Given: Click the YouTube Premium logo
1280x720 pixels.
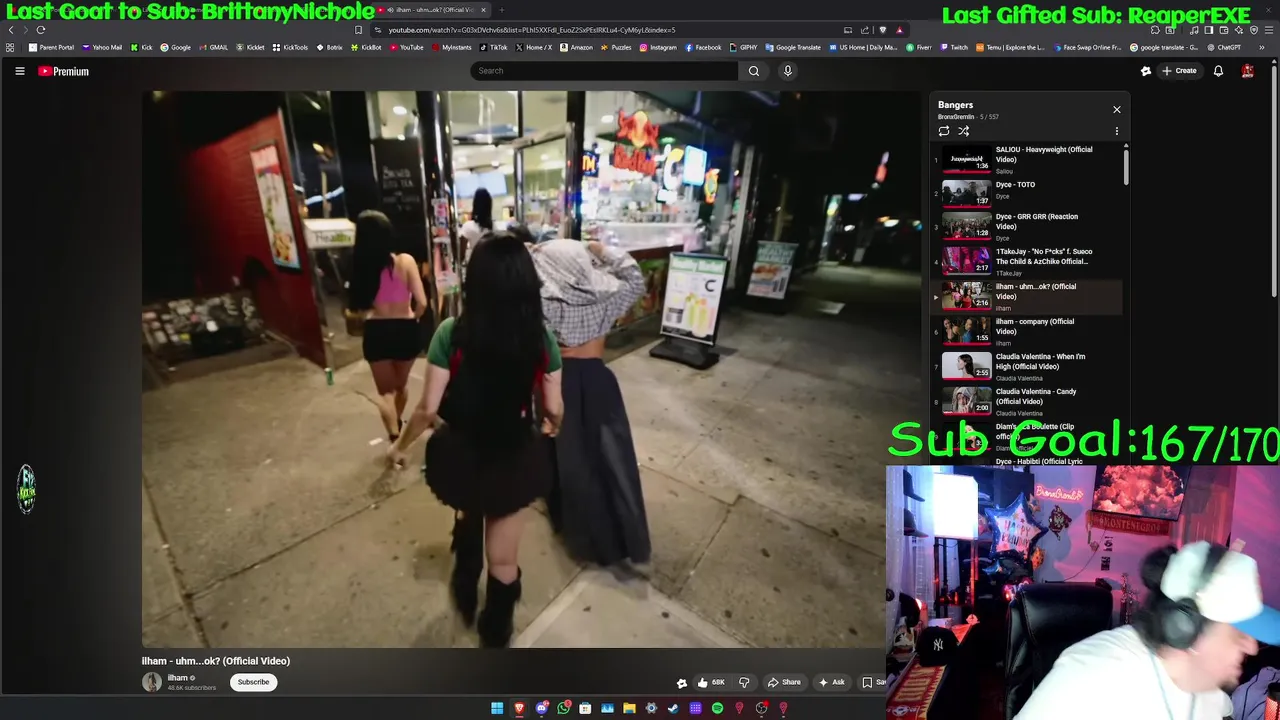Looking at the screenshot, I should click(x=64, y=71).
